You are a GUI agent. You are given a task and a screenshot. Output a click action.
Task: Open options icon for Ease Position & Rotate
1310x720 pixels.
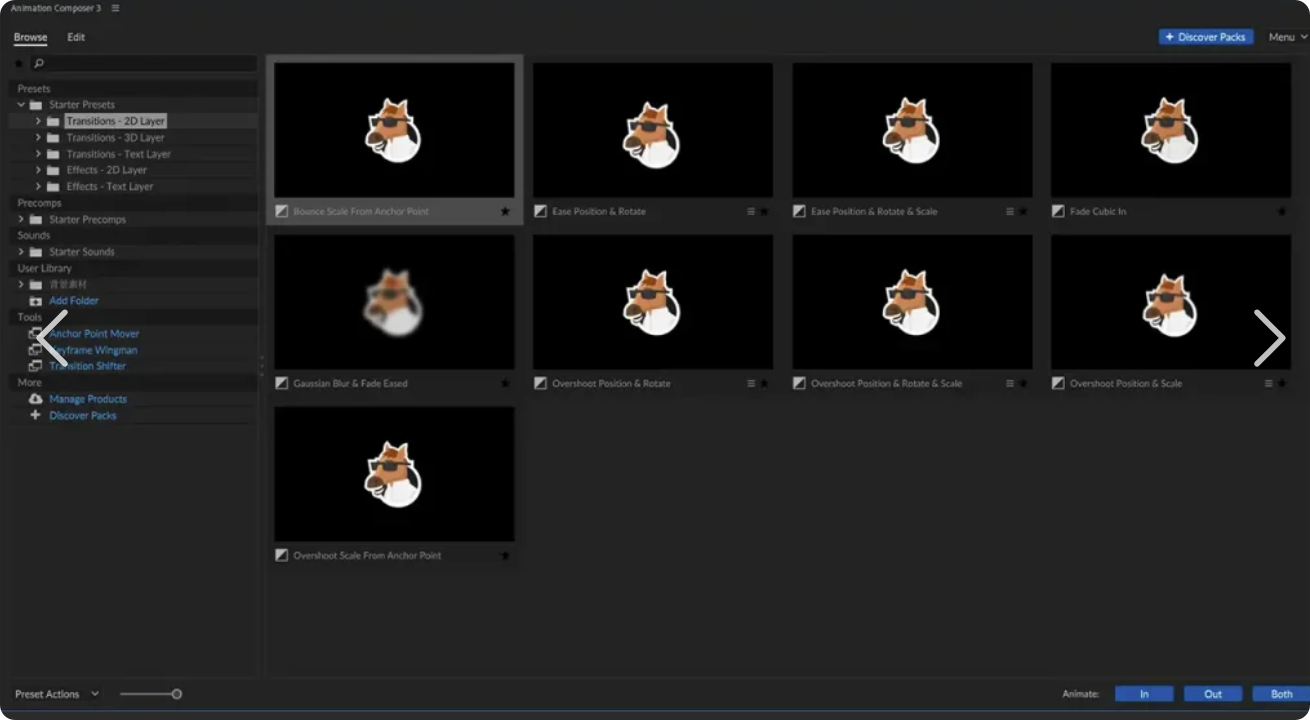(x=751, y=212)
